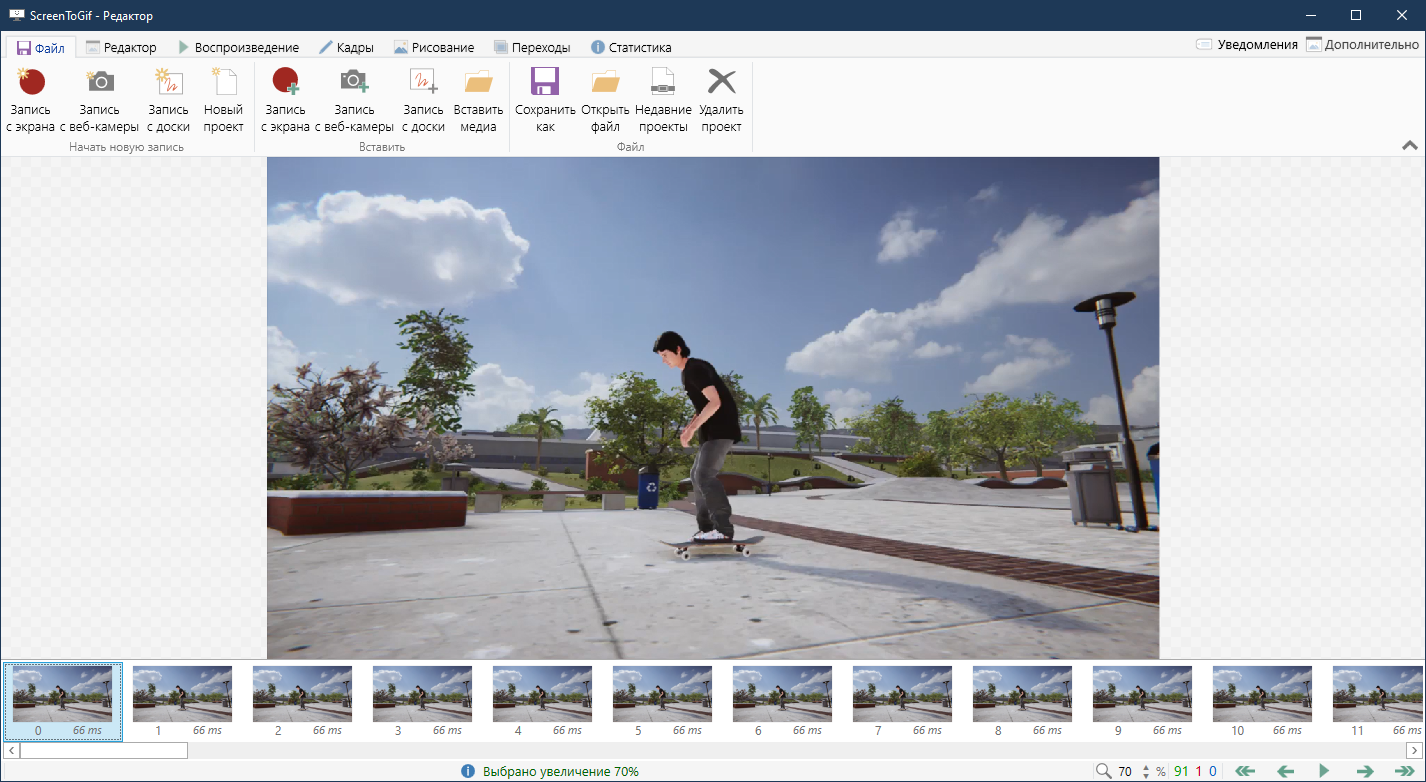Image resolution: width=1426 pixels, height=782 pixels.
Task: Go to the previous frame
Action: [x=1285, y=771]
